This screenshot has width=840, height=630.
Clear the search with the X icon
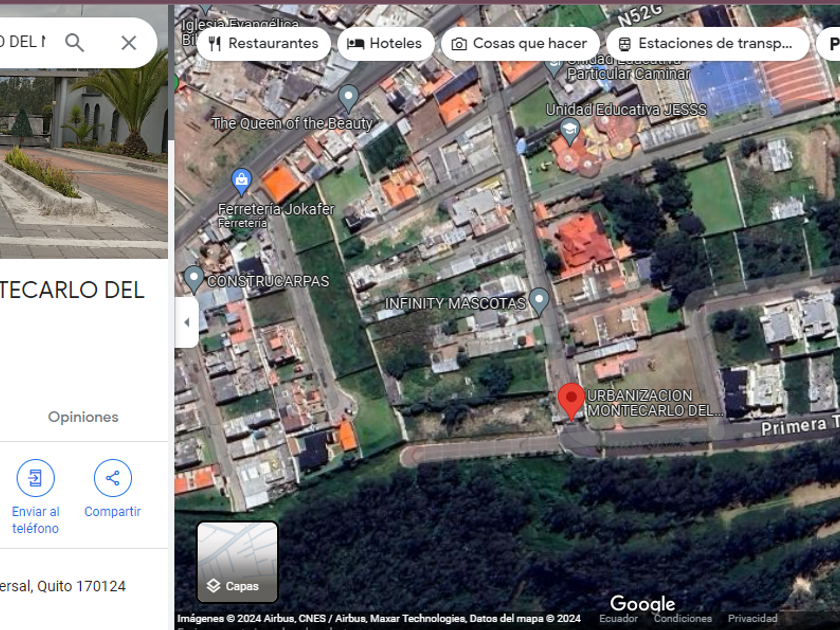129,43
